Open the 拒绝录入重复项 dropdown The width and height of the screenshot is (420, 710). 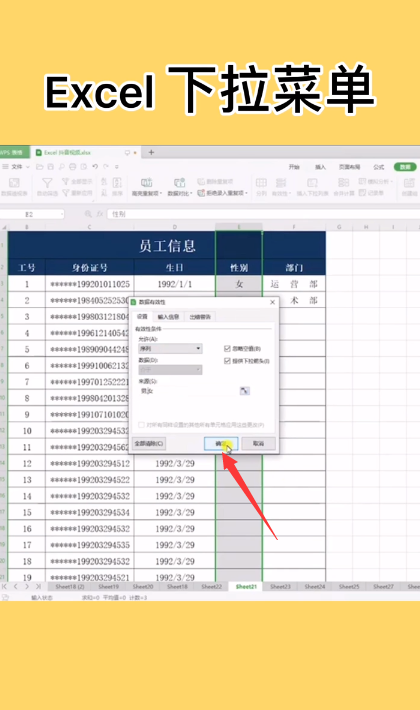pyautogui.click(x=222, y=193)
